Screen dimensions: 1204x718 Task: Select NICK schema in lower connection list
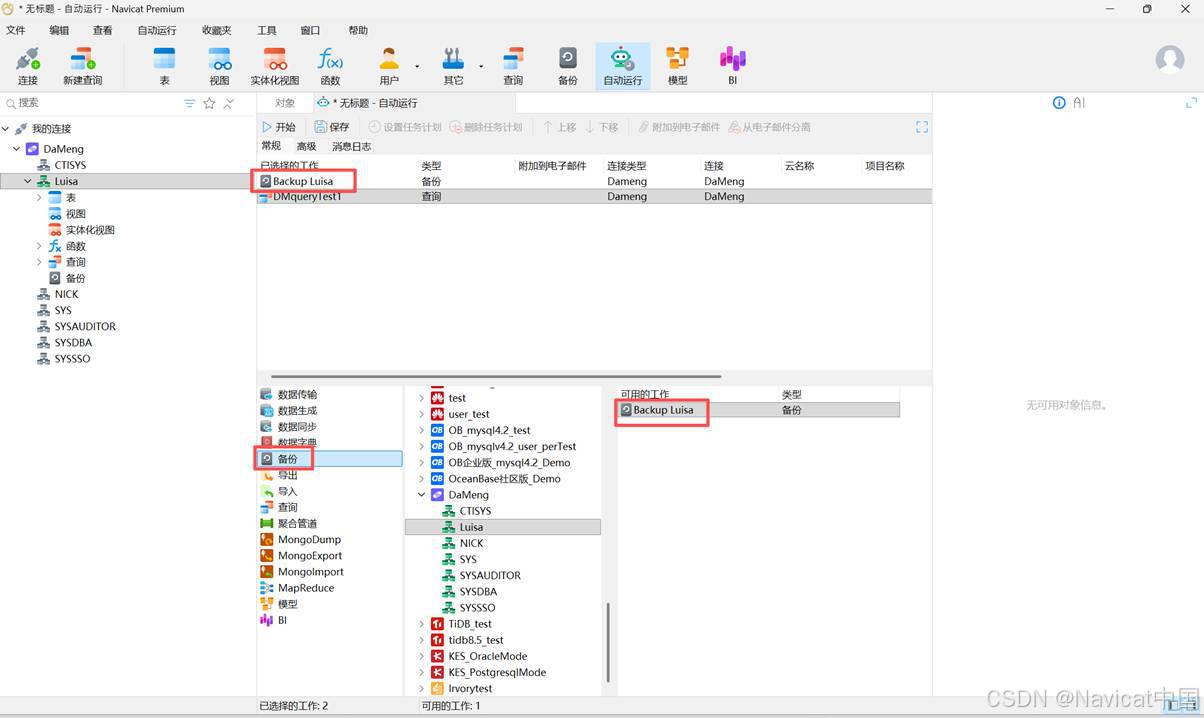[471, 544]
